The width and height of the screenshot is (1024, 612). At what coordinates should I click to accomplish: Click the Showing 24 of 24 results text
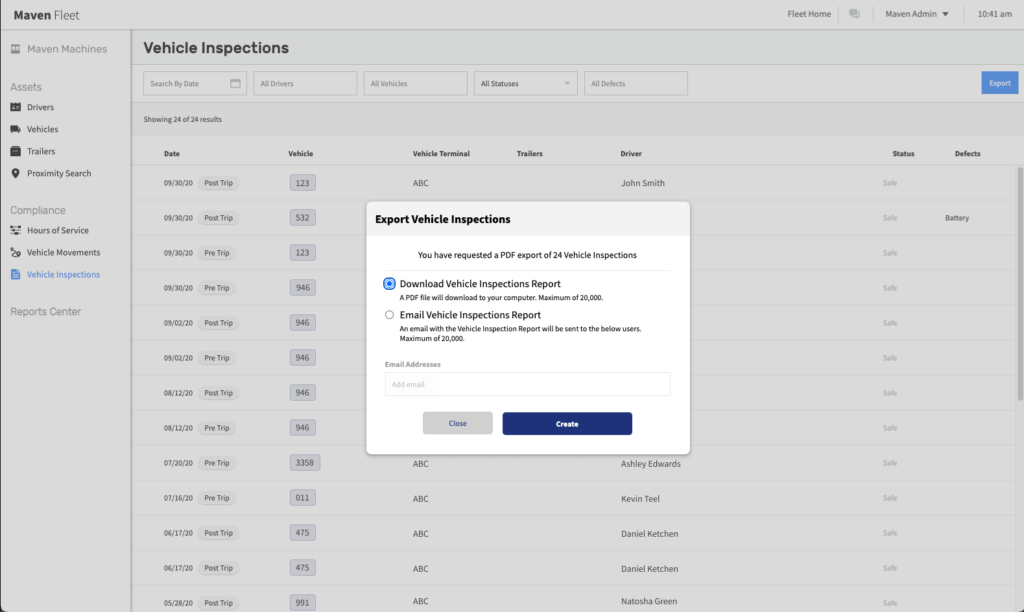click(183, 120)
